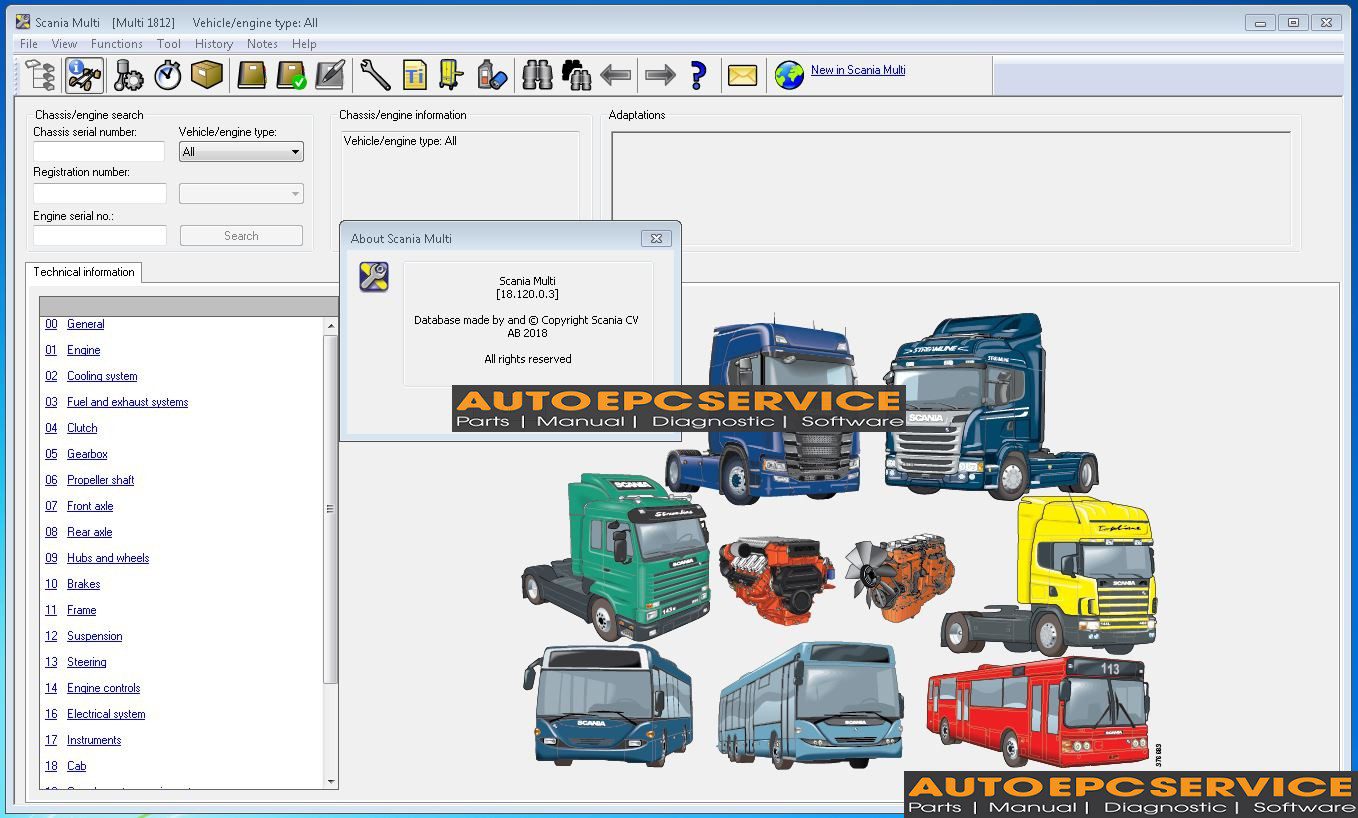Click the group list scroll up arrow

(331, 325)
